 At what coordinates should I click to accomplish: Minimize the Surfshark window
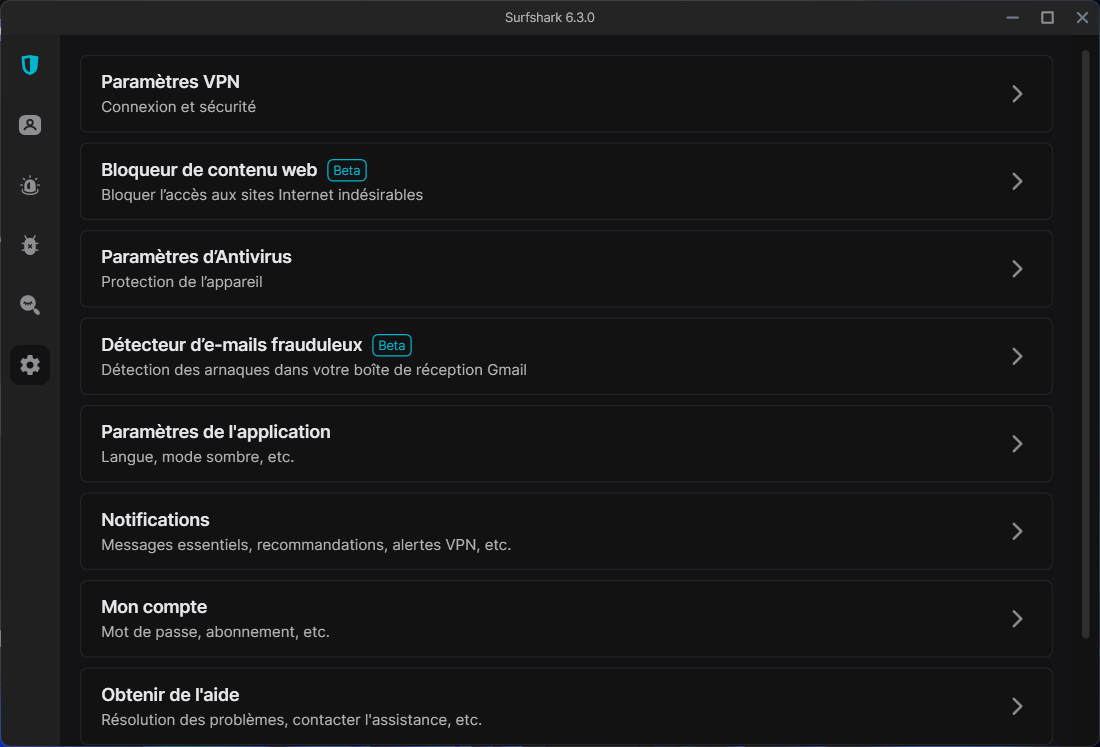(x=1013, y=17)
